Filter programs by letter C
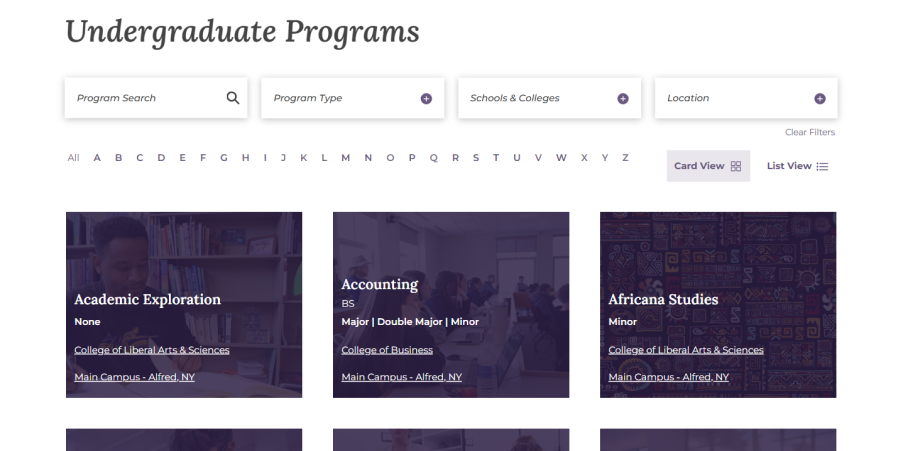 [x=139, y=158]
